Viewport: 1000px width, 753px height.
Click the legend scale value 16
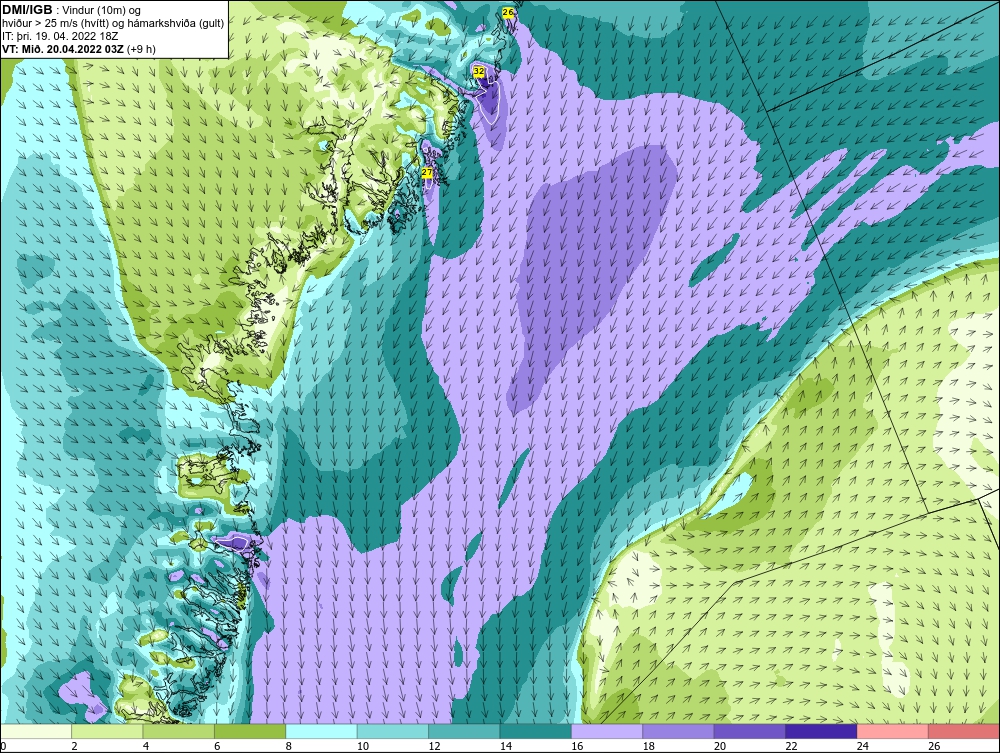[577, 746]
